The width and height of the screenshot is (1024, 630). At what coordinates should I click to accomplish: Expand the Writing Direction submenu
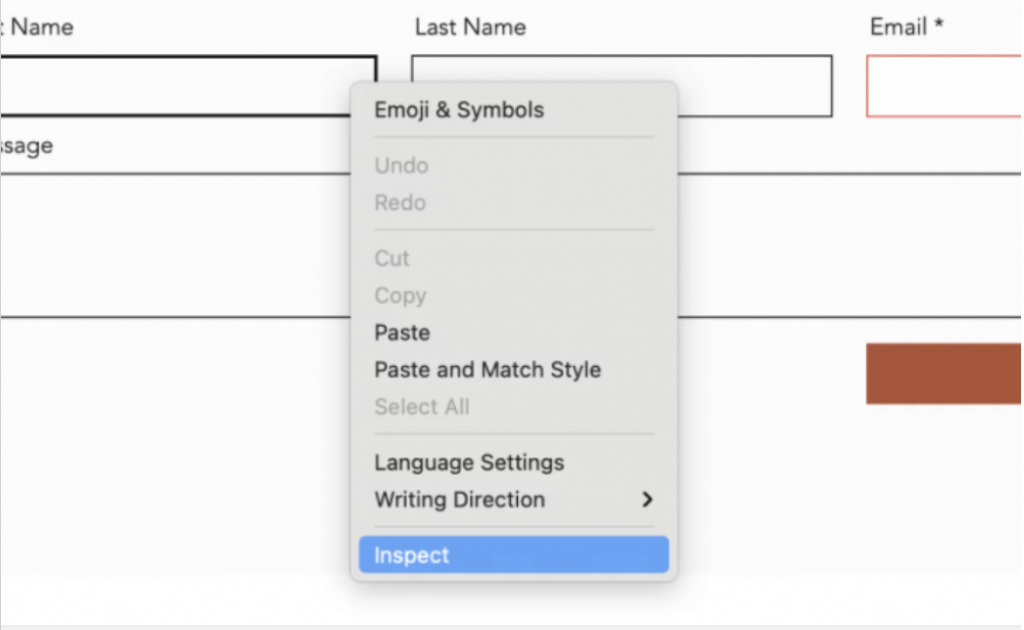coord(459,500)
